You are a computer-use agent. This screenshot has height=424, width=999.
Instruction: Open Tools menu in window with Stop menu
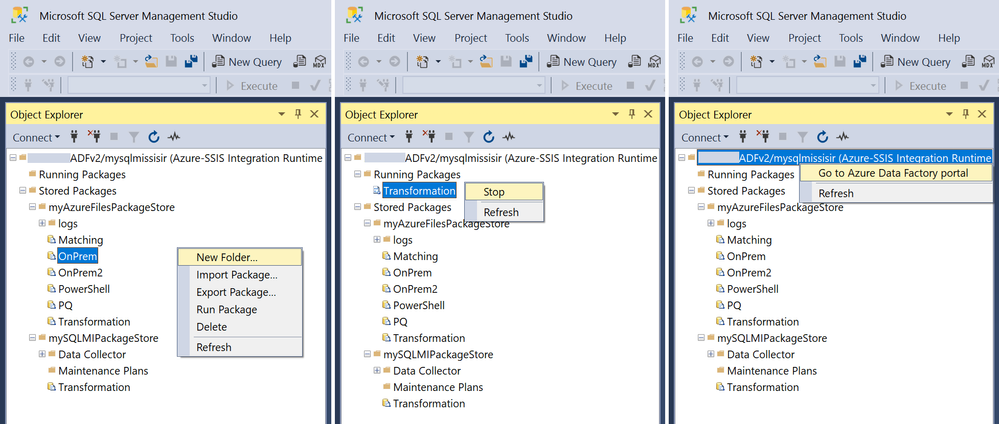[x=517, y=38]
